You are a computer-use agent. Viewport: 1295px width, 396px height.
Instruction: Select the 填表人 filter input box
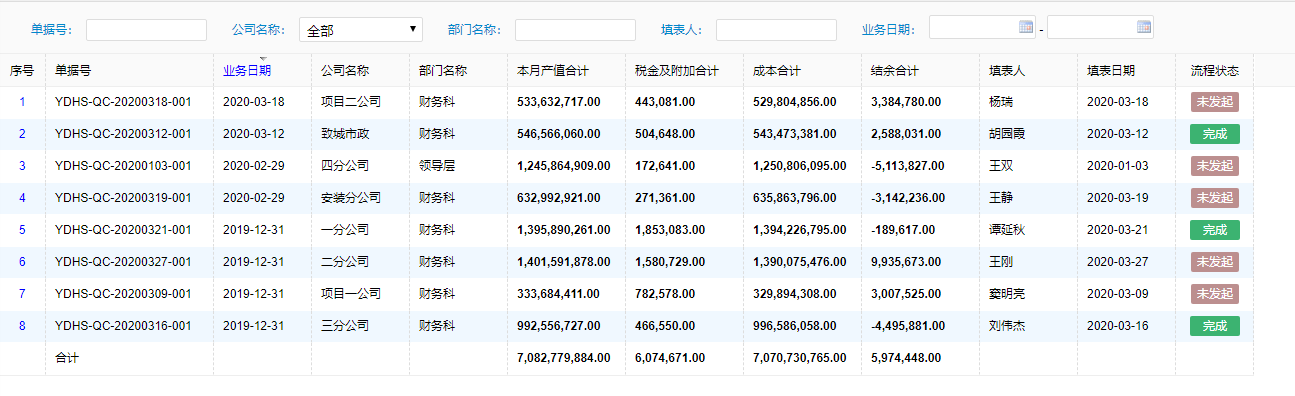(x=776, y=30)
